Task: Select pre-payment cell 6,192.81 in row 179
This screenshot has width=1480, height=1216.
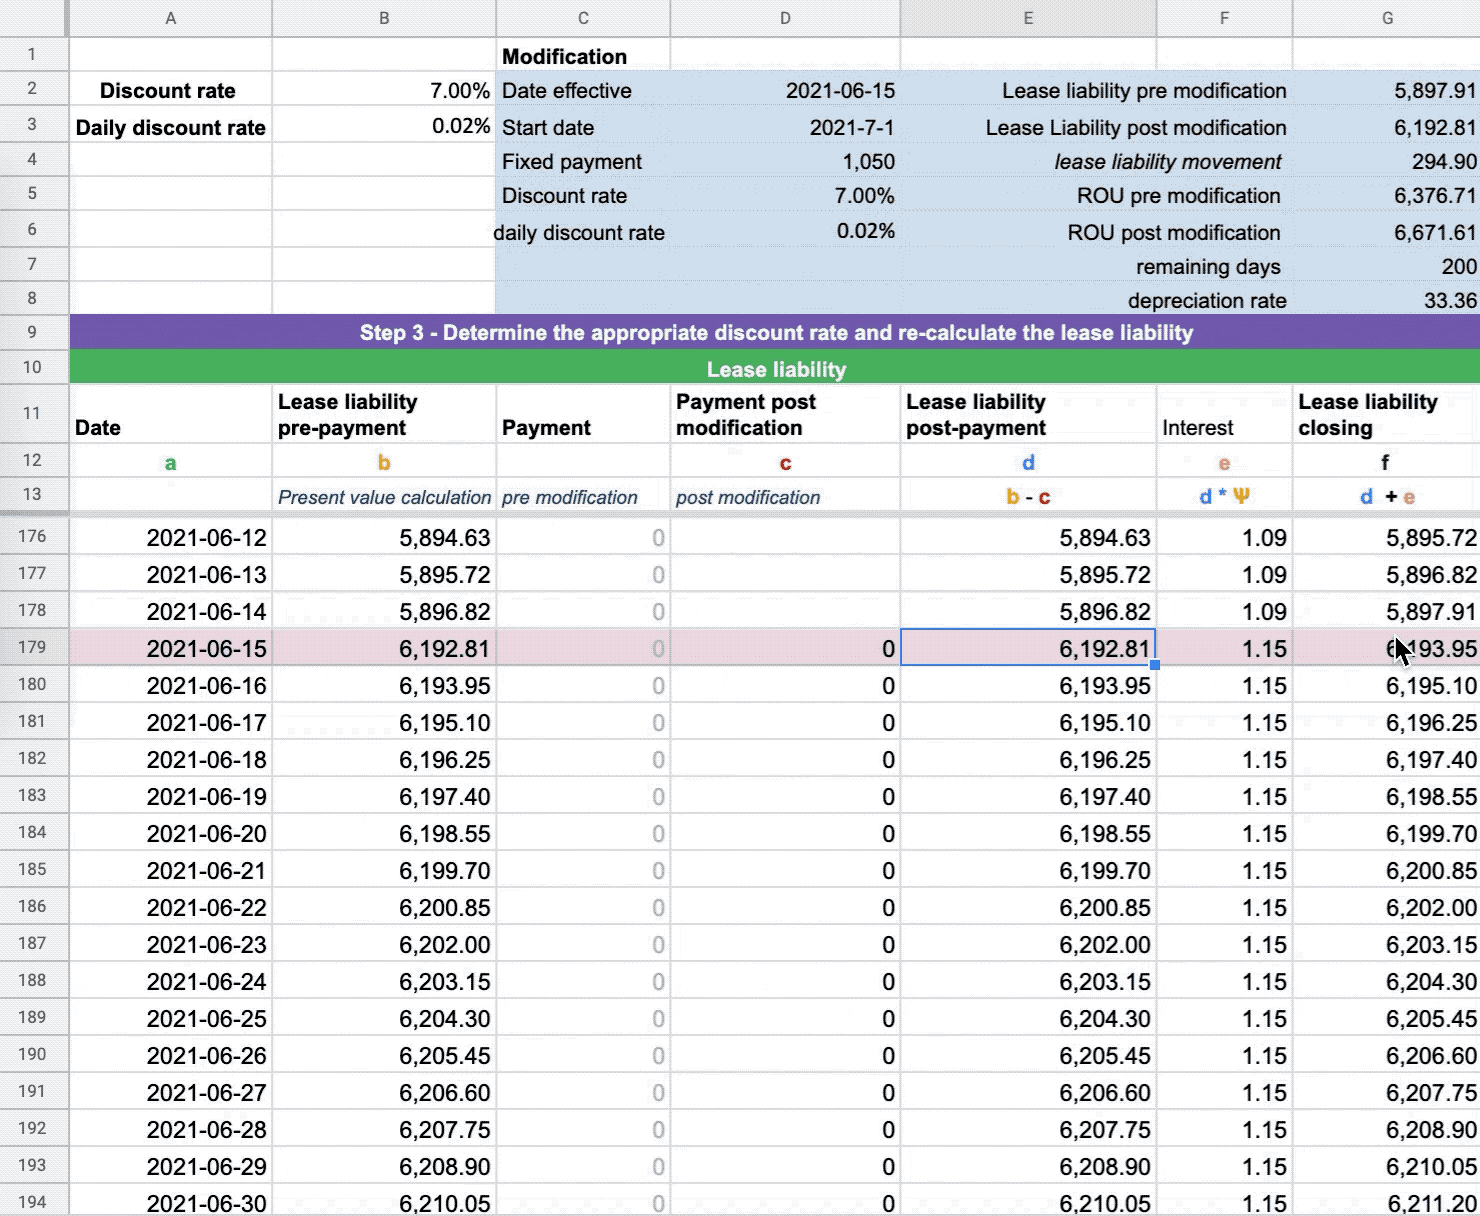Action: click(384, 648)
